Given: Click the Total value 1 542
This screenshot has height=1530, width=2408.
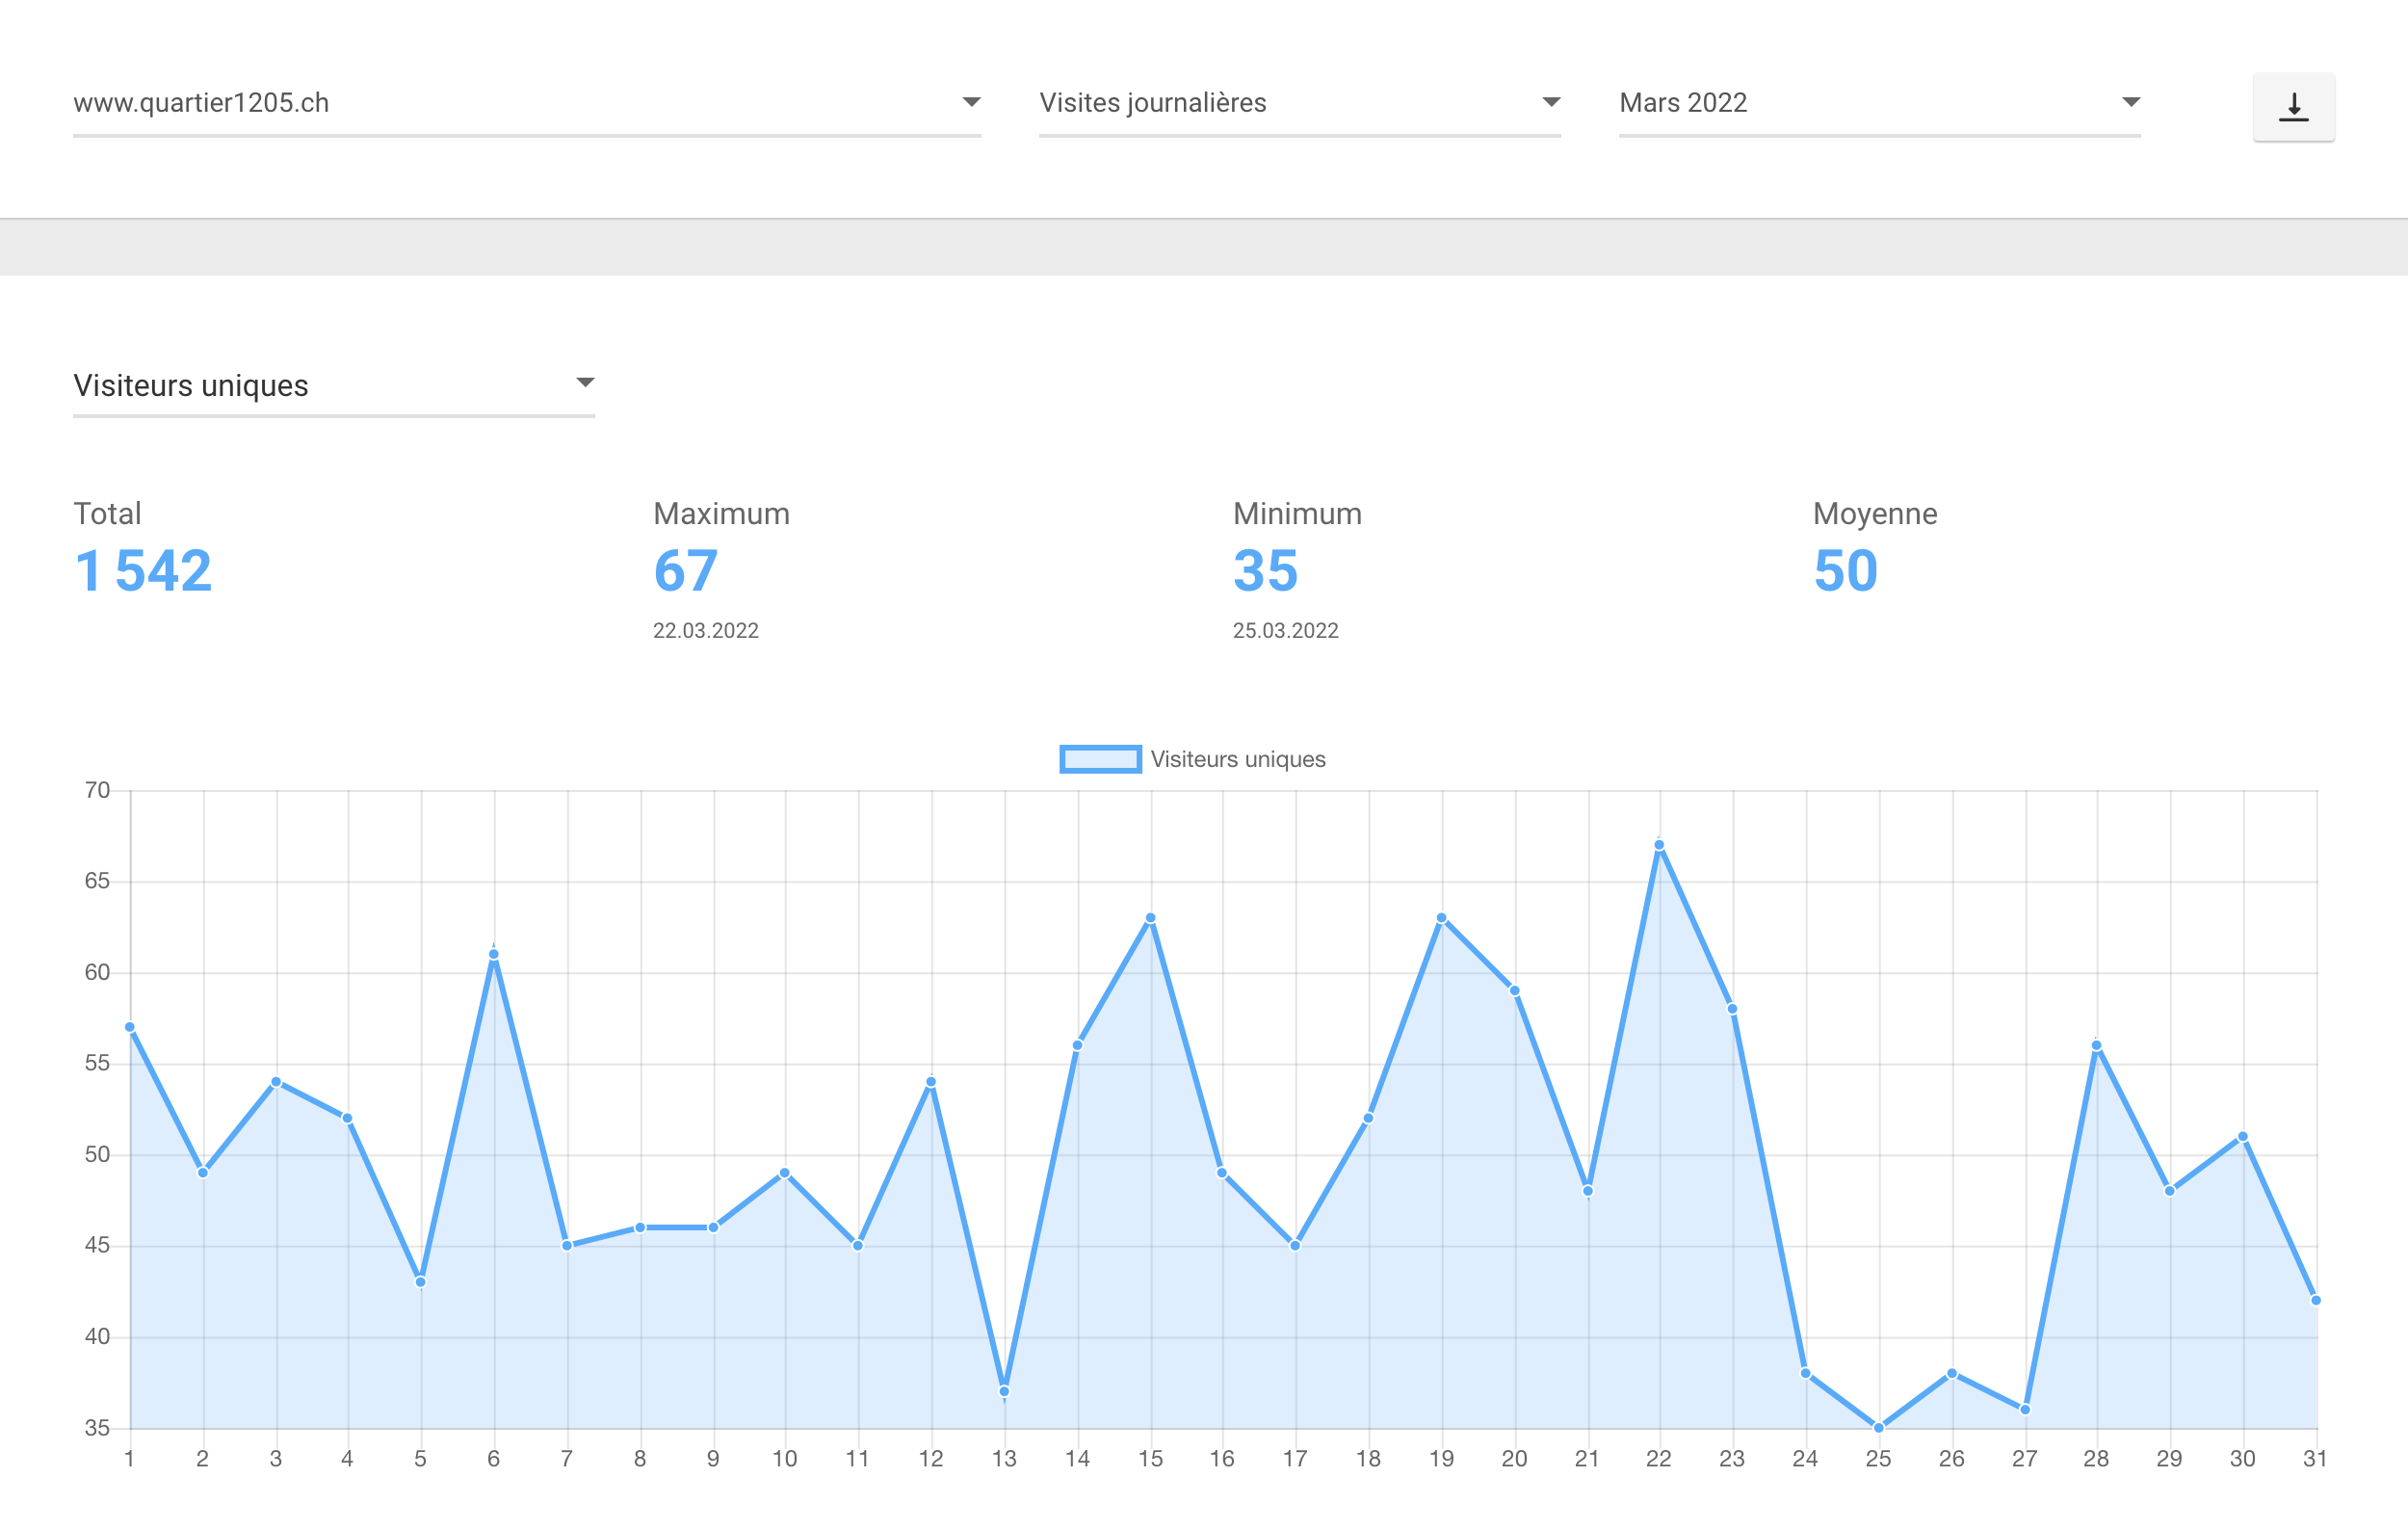Looking at the screenshot, I should pyautogui.click(x=143, y=571).
